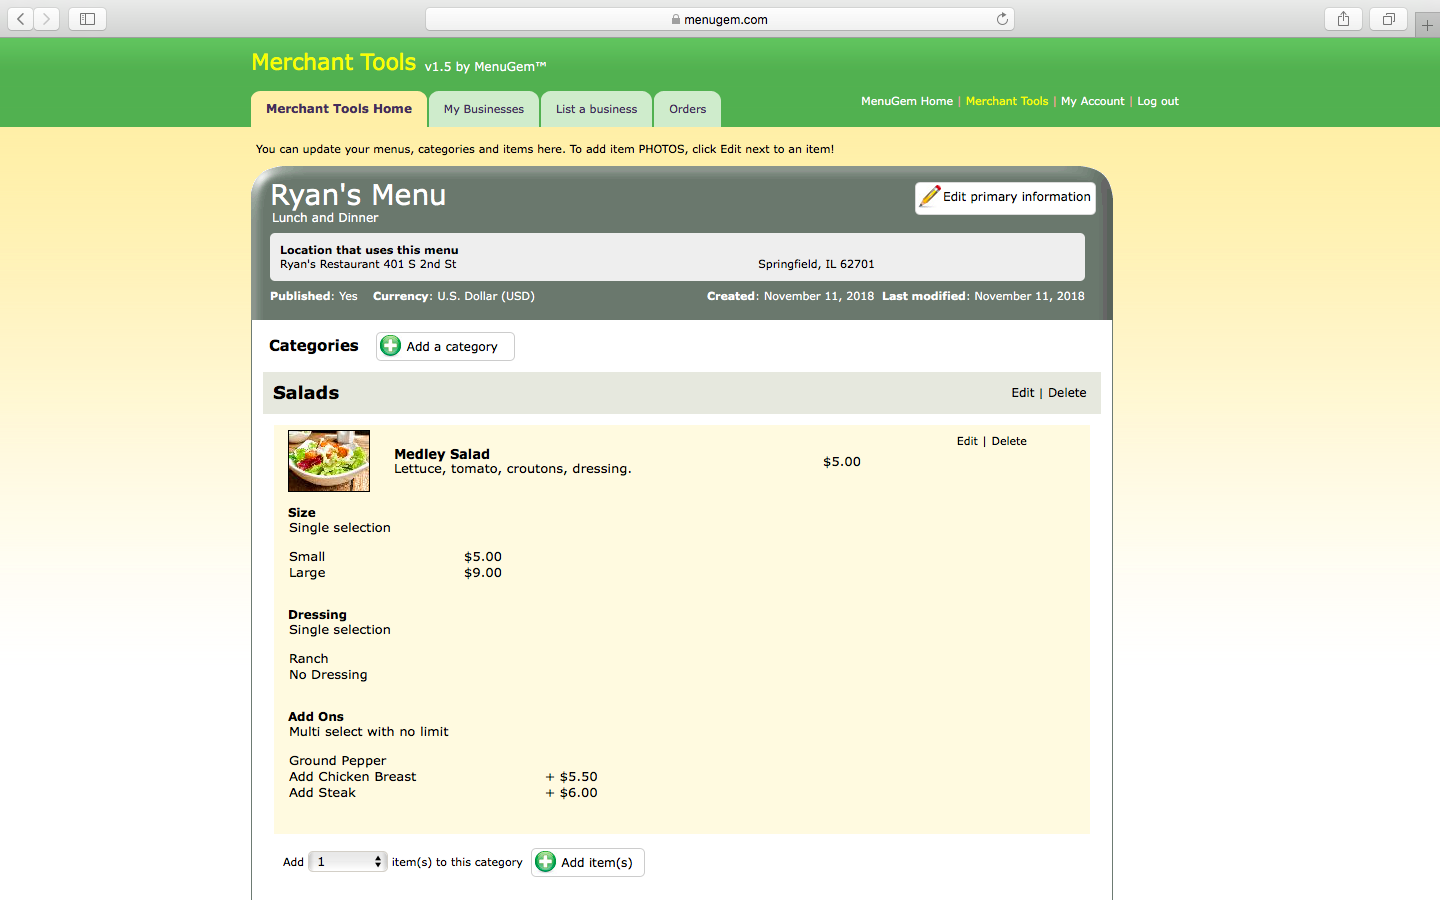Click the $5.00 Medley Salad base price

[842, 462]
